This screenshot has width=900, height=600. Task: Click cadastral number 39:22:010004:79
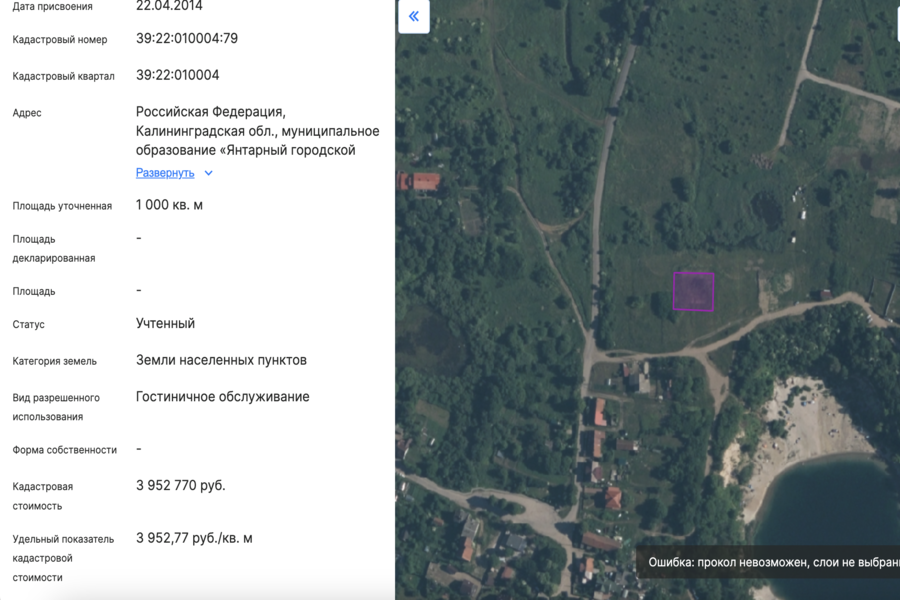pos(187,39)
